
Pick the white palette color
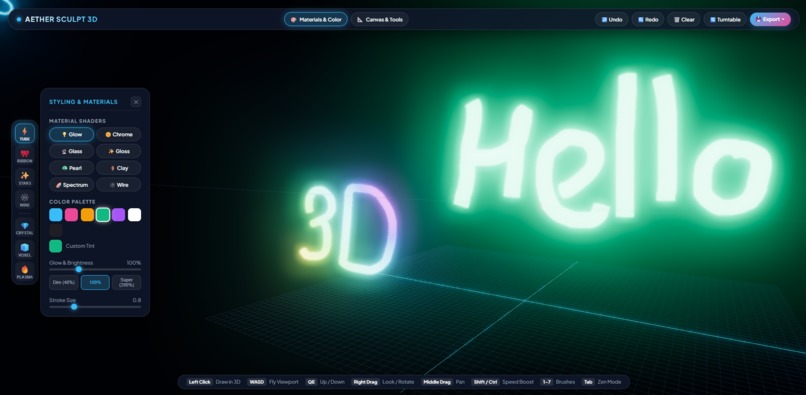coord(135,214)
